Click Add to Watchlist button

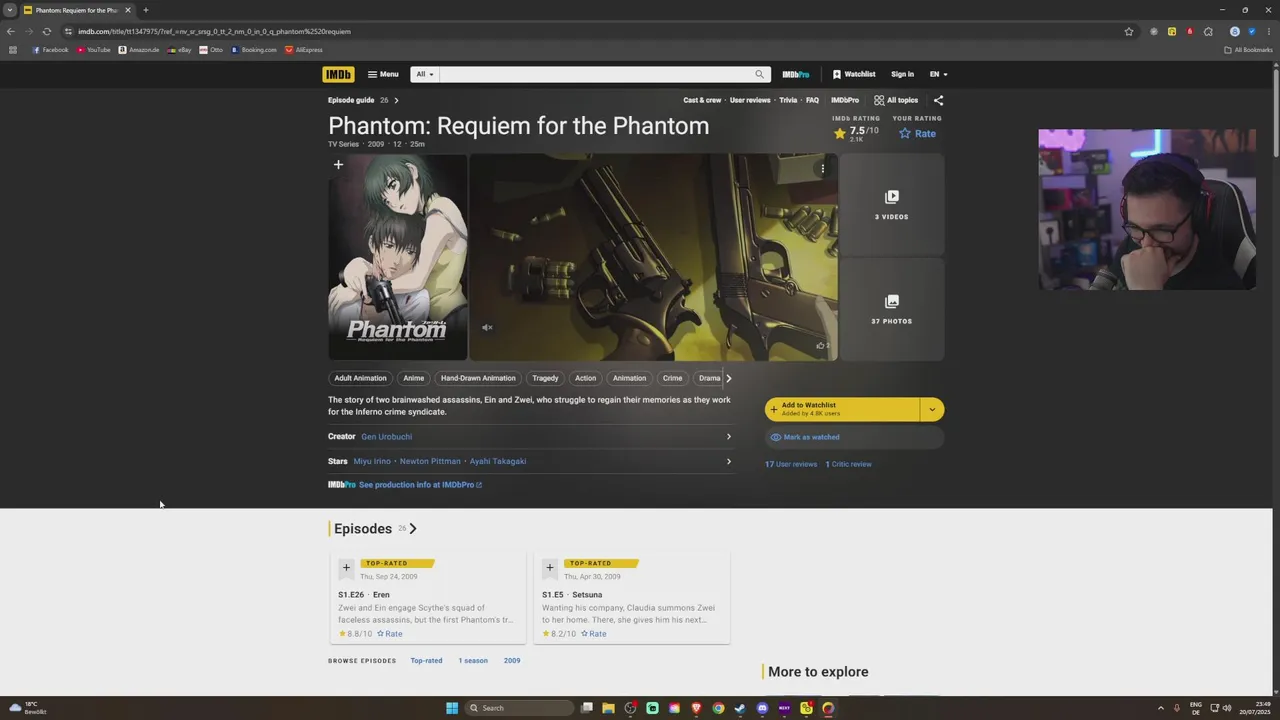pos(842,409)
